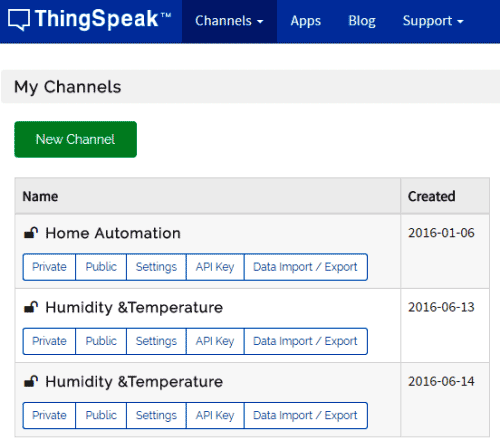The height and width of the screenshot is (440, 500).
Task: Expand the Support dropdown menu
Action: 433,21
